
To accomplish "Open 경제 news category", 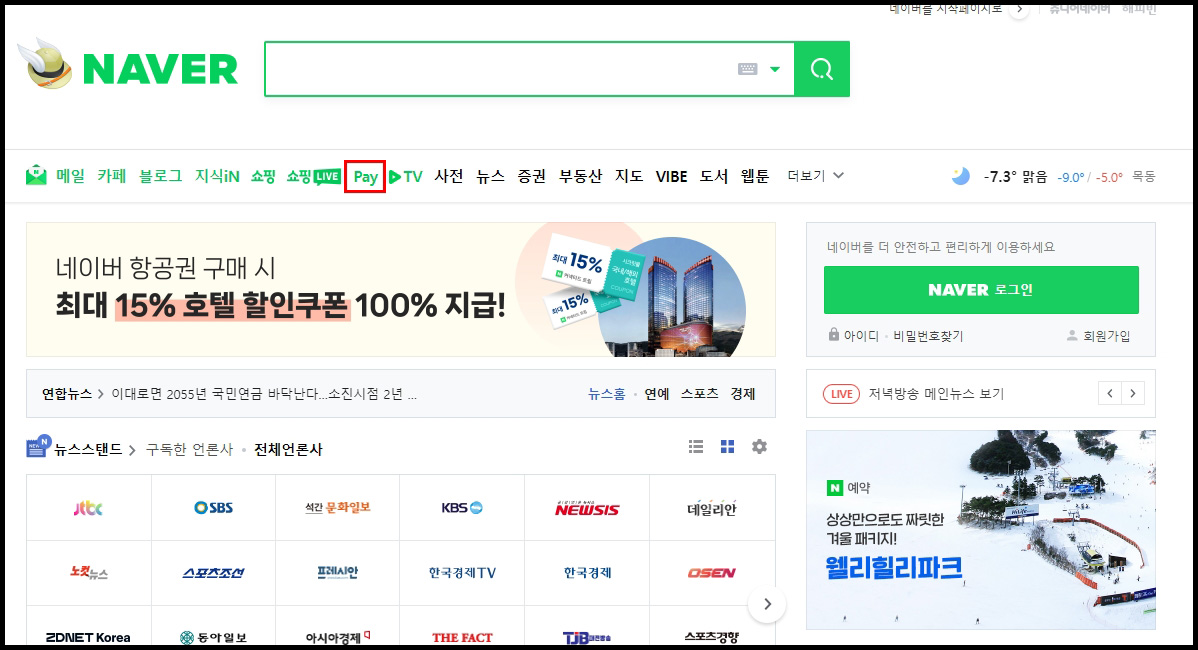I will [x=743, y=394].
